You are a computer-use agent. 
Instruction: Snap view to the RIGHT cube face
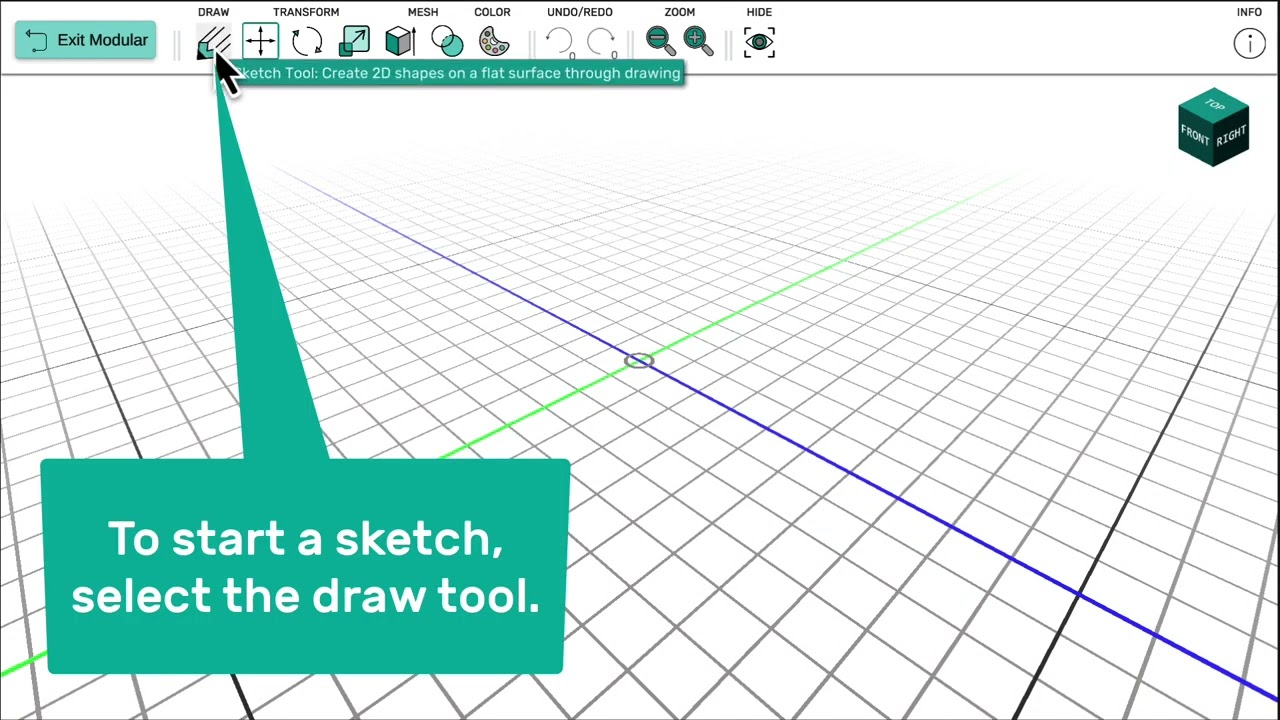pos(1232,137)
